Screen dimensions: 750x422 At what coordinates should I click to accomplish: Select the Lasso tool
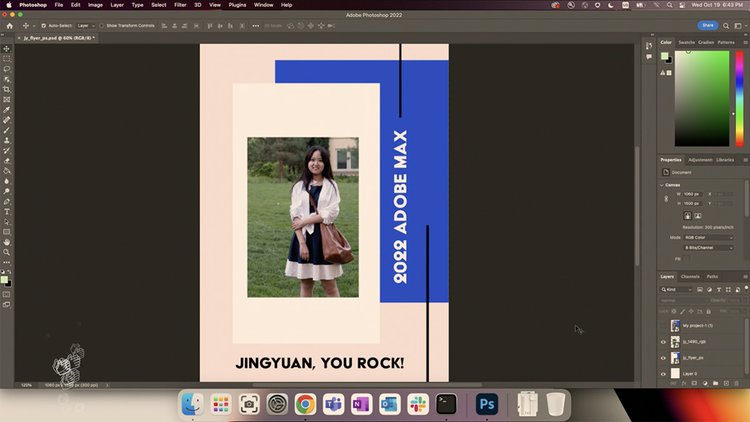tap(7, 68)
